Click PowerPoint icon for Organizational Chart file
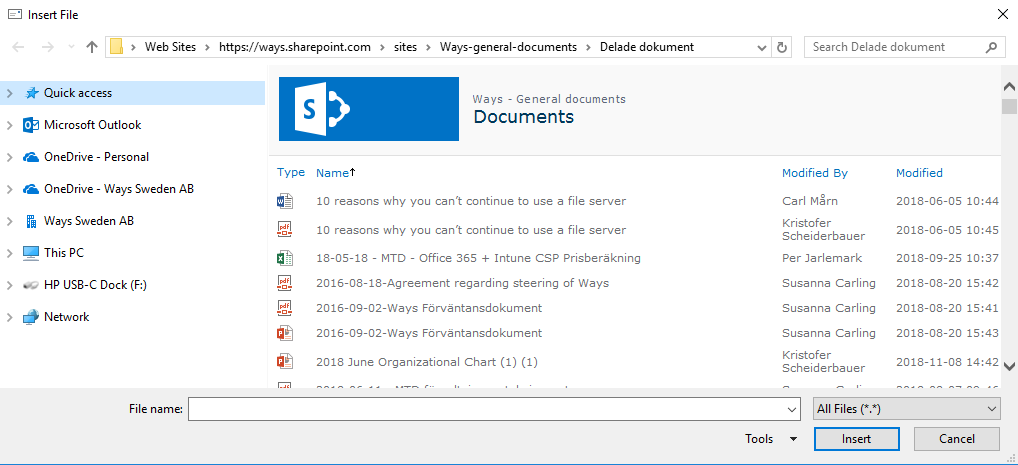Screen dimensions: 1018x465 pyautogui.click(x=285, y=360)
